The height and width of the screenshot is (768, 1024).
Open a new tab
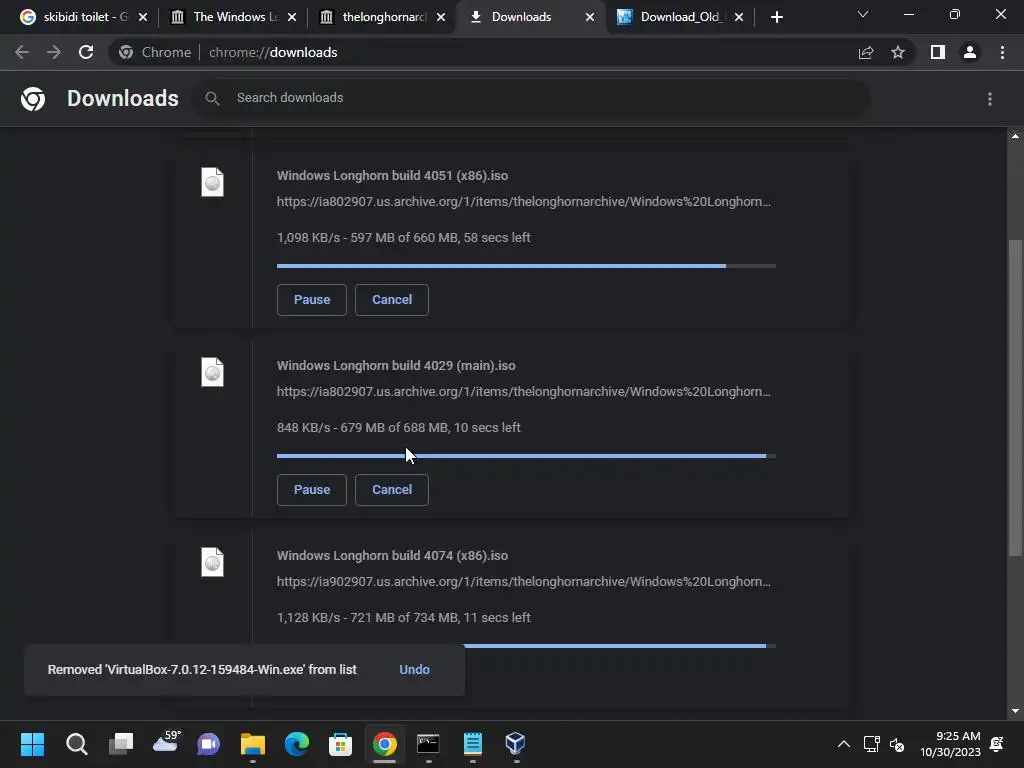(776, 17)
